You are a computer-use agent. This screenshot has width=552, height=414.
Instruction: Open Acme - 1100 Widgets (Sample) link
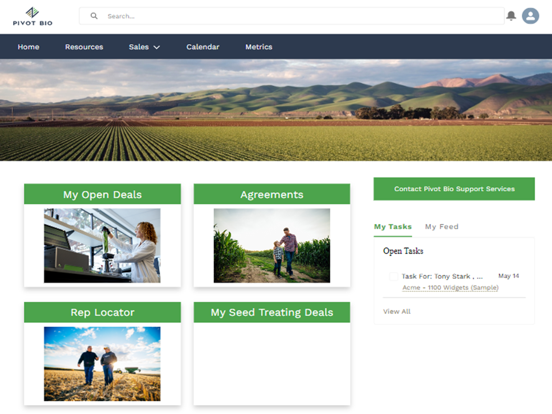pyautogui.click(x=451, y=288)
